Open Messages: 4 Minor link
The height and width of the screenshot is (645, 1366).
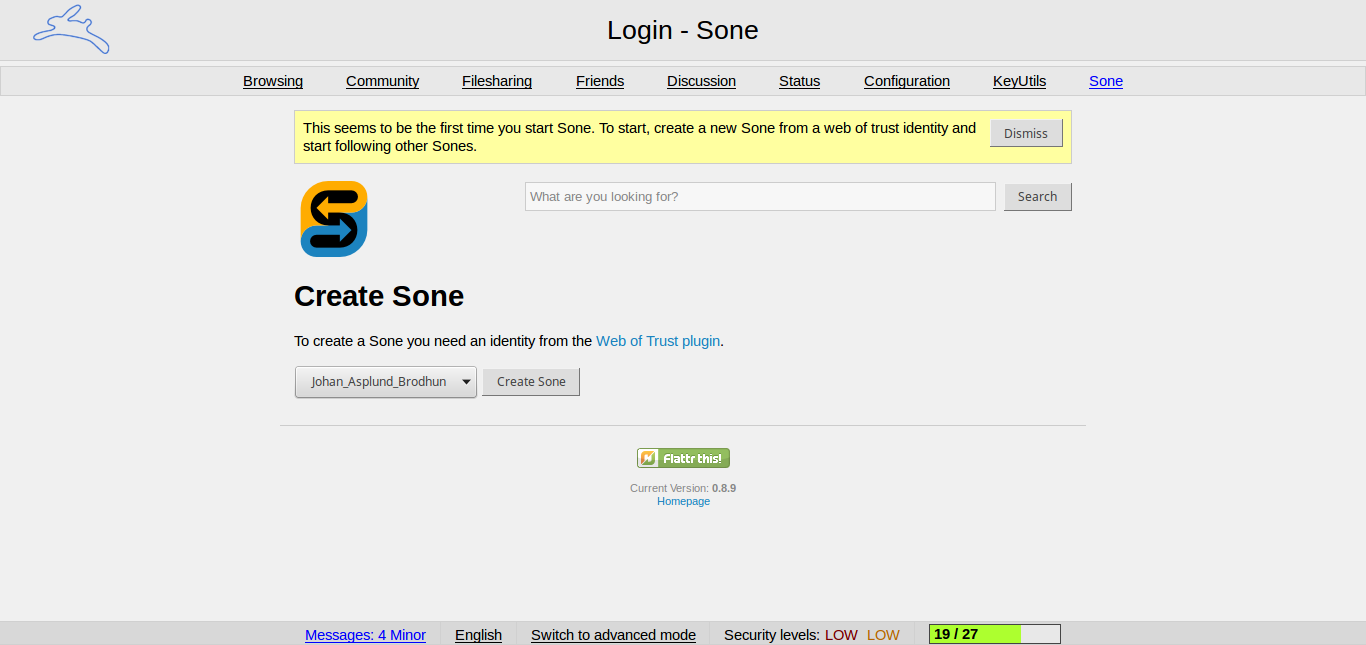(x=365, y=635)
